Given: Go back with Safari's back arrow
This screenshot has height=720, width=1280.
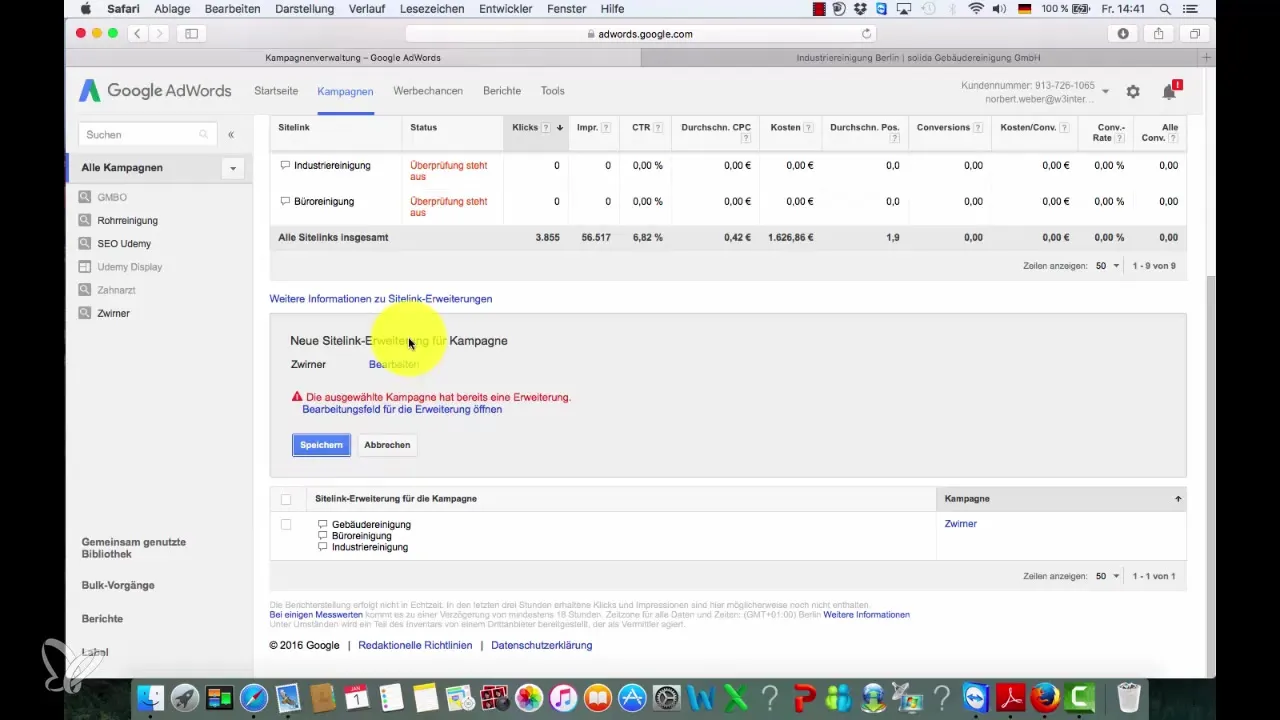Looking at the screenshot, I should 137,33.
